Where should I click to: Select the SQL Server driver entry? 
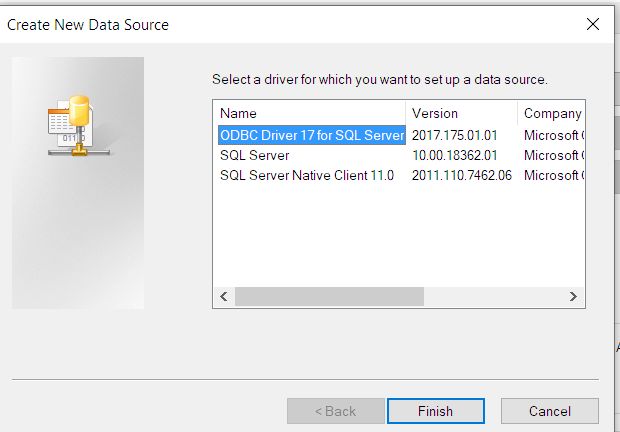point(255,155)
